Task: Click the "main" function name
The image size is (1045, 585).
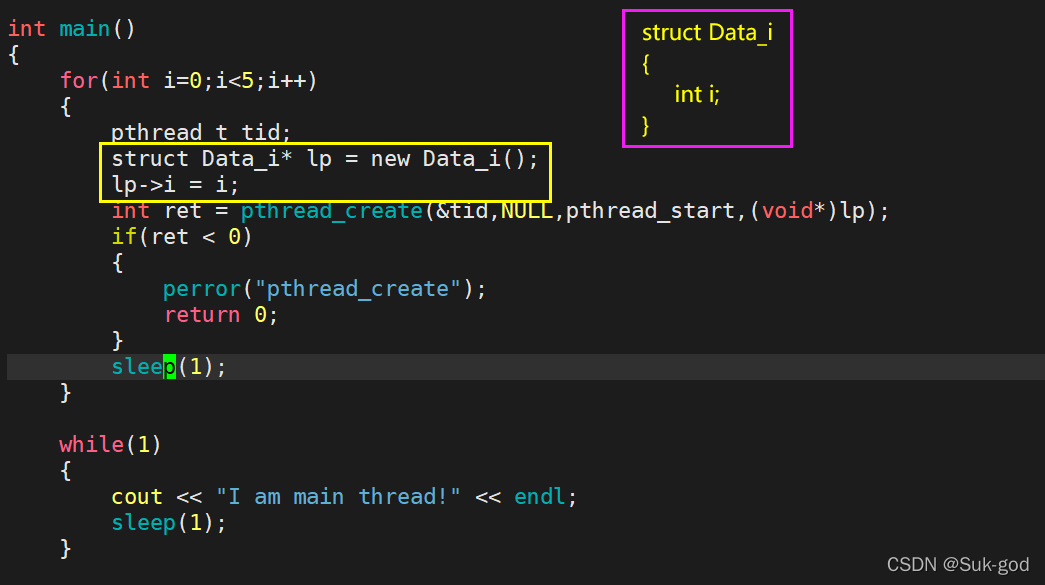Action: 85,29
